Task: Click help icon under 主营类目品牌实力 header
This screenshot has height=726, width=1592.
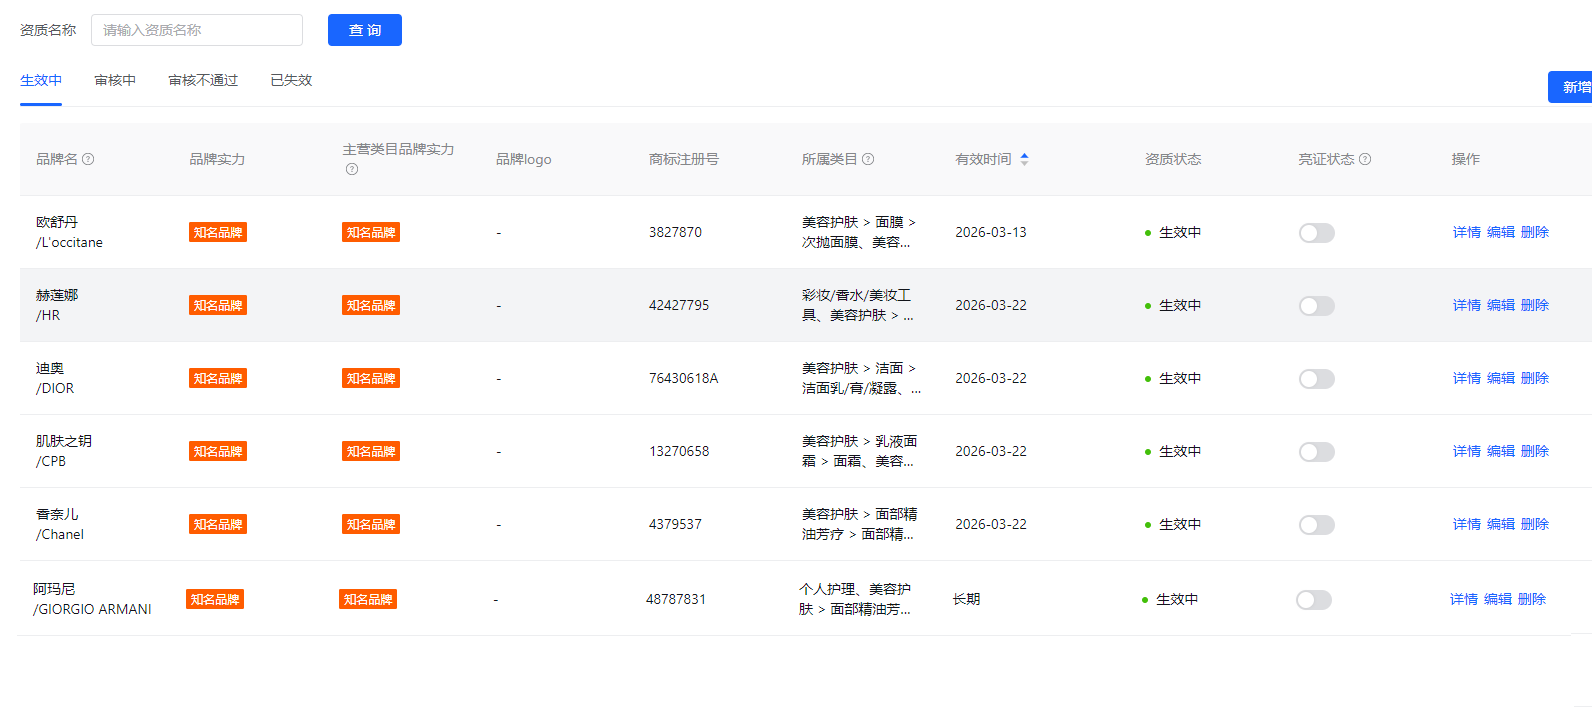Action: [x=352, y=169]
